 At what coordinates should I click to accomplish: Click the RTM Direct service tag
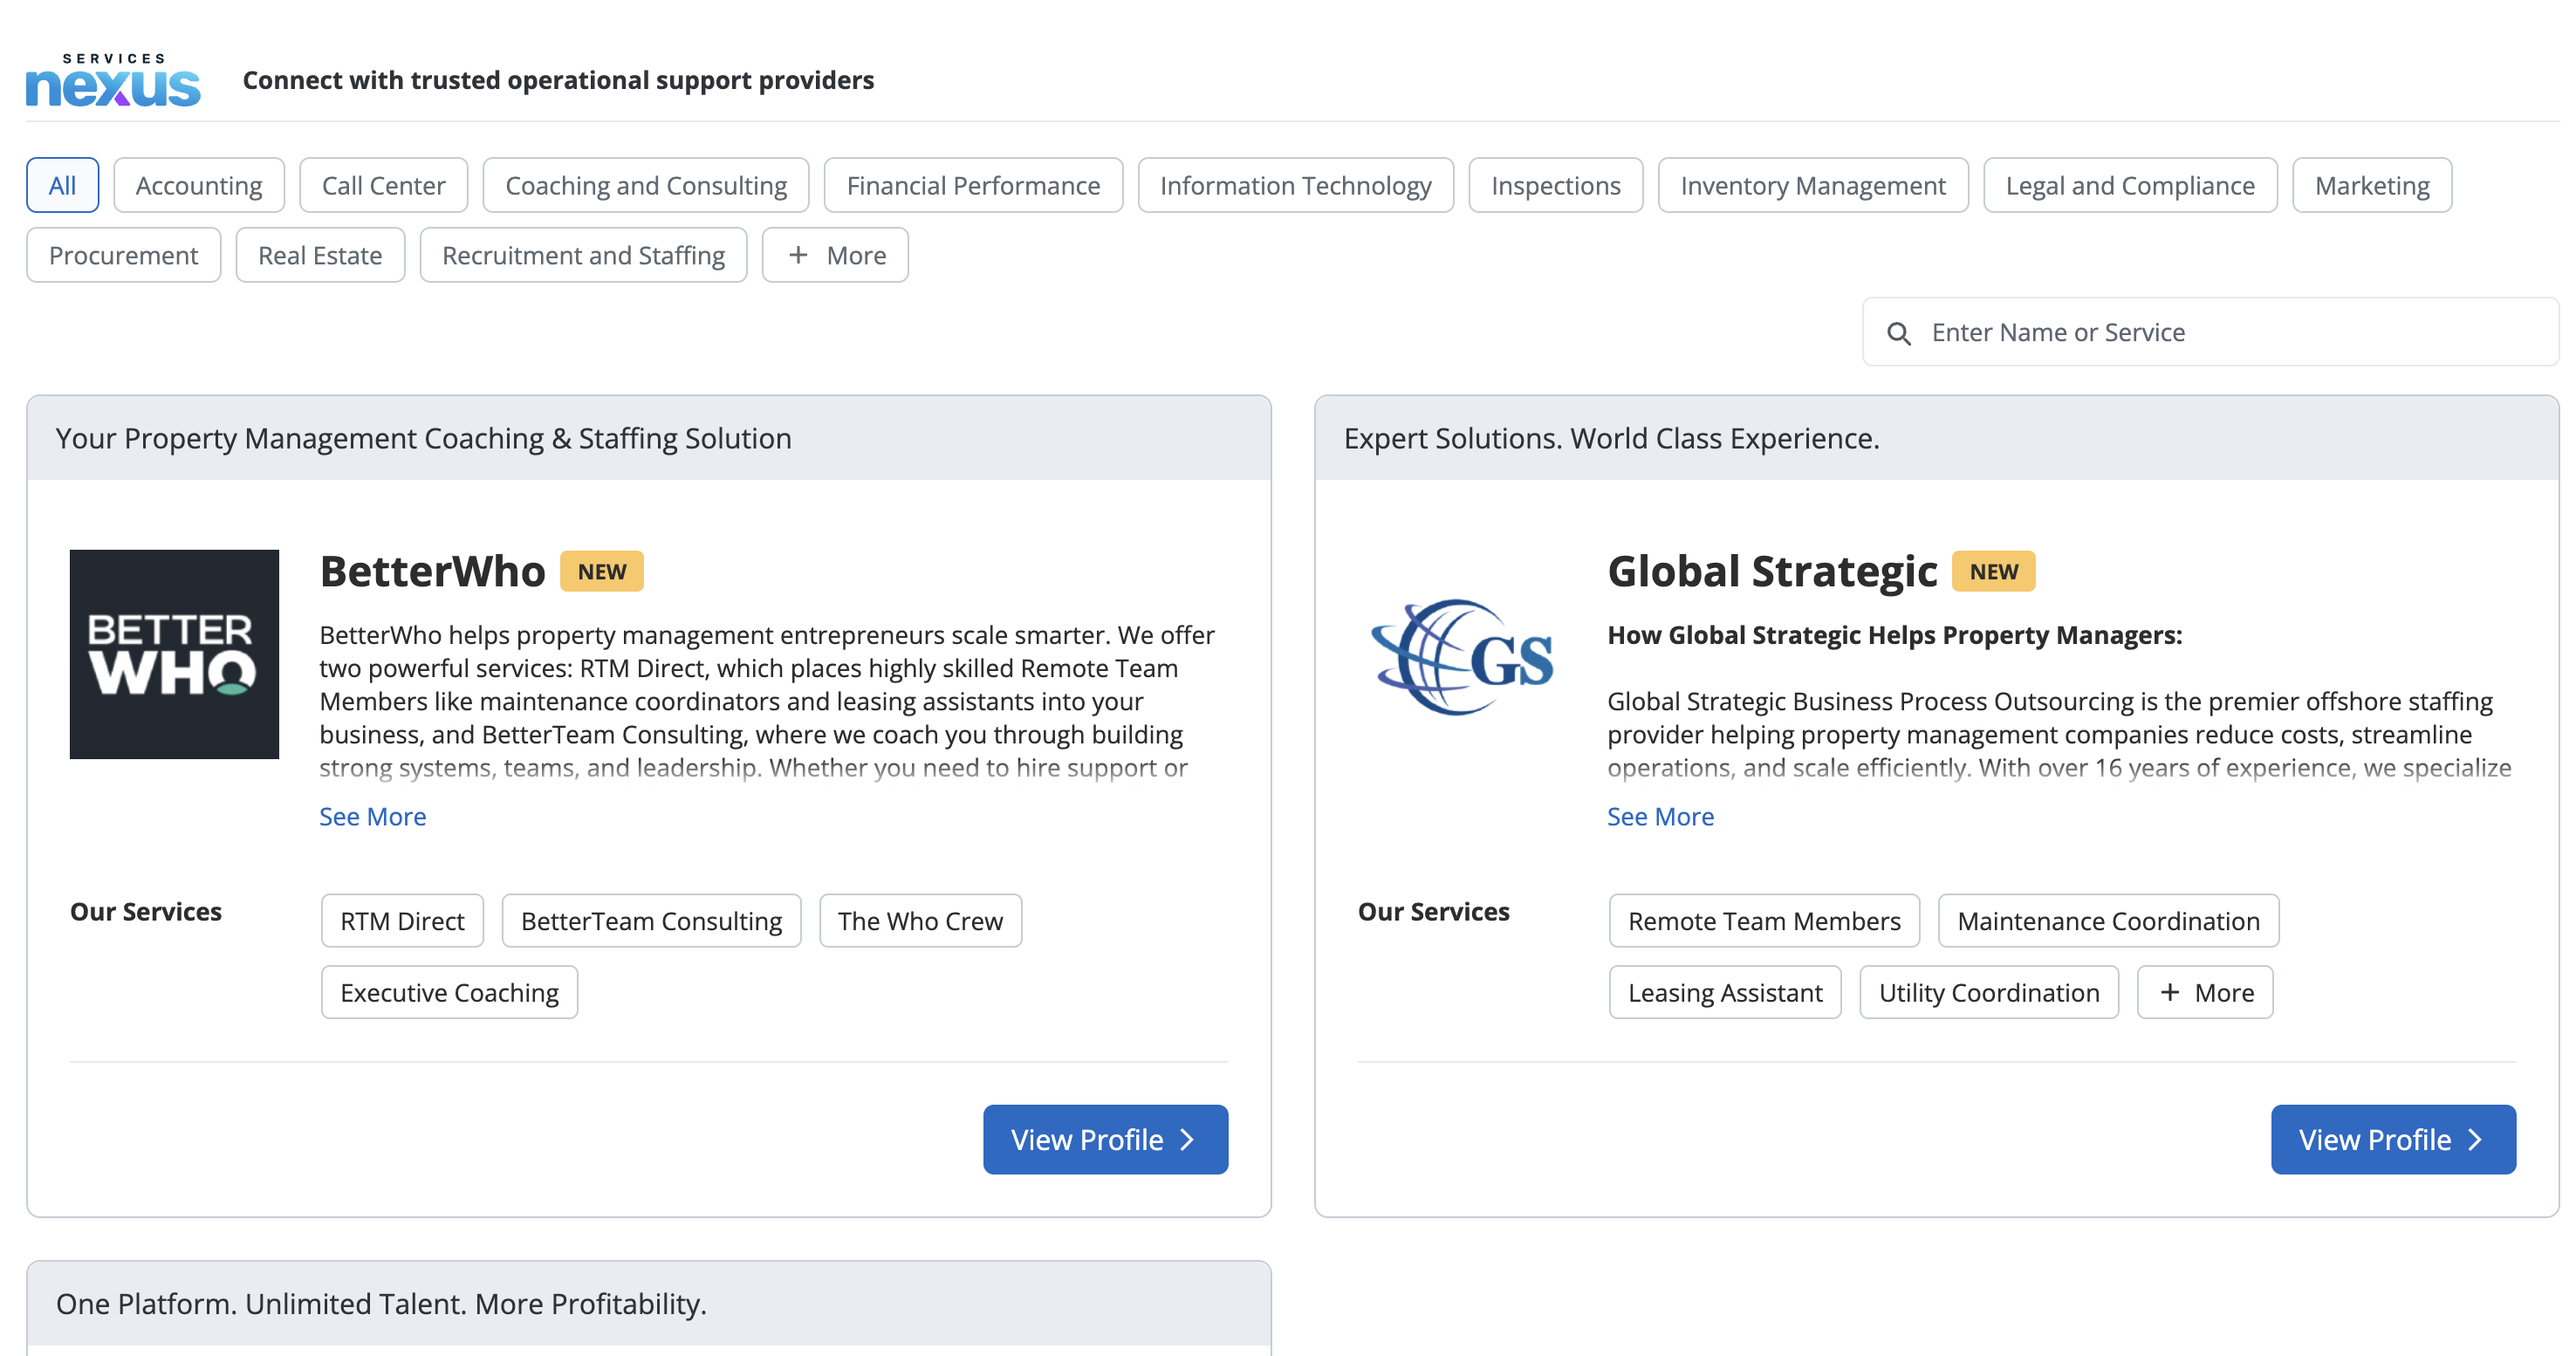point(402,921)
